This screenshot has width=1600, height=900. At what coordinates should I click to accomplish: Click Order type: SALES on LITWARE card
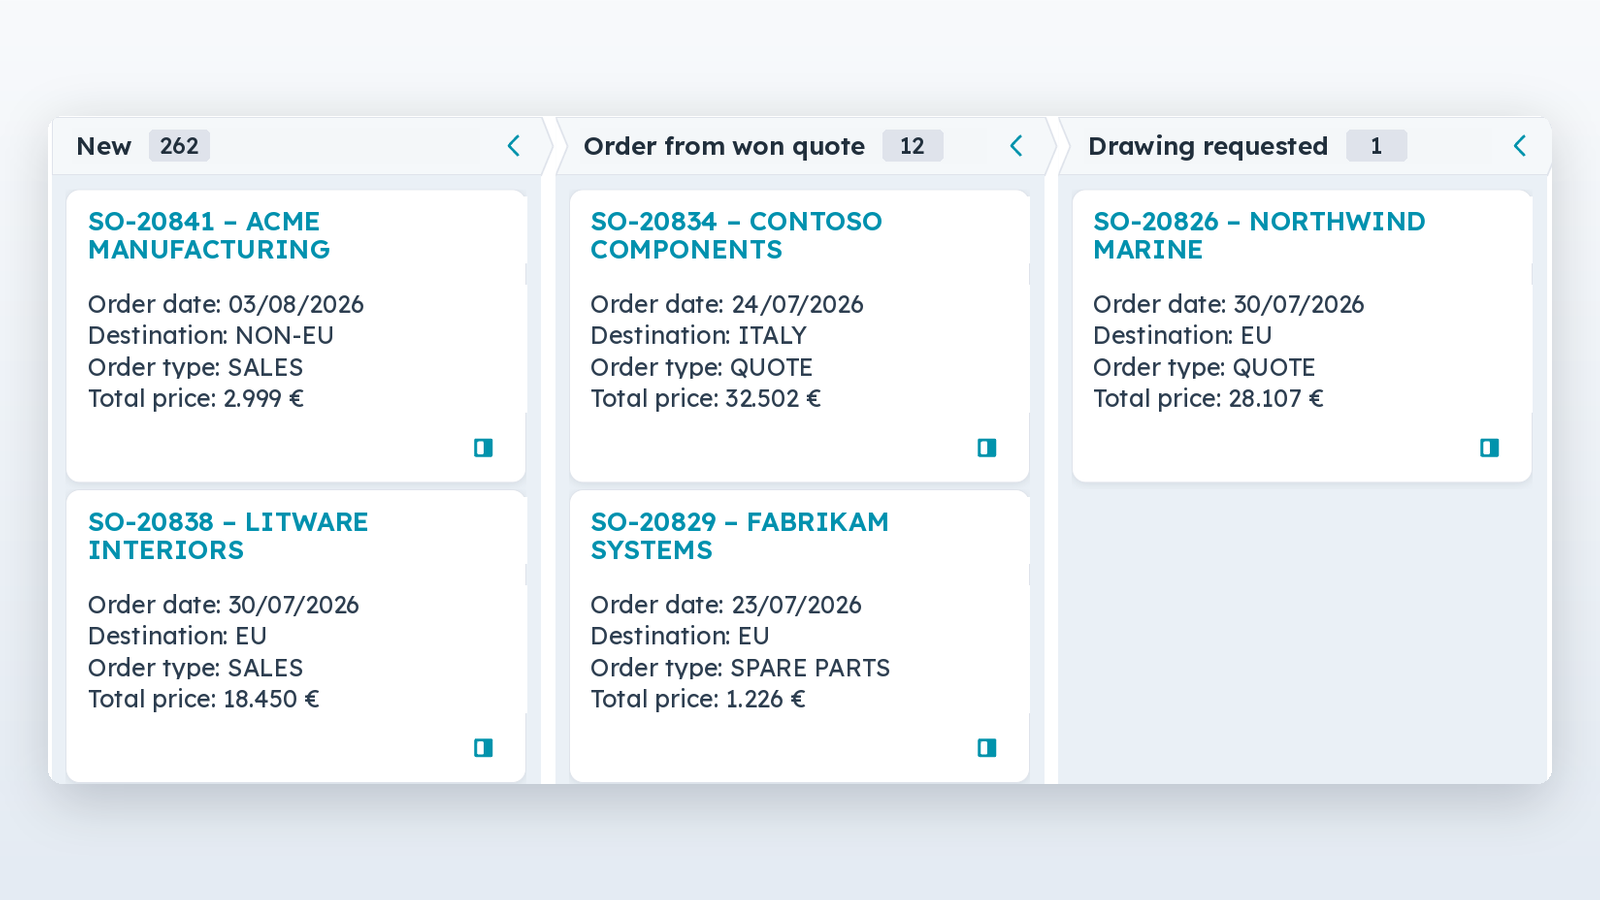click(195, 667)
